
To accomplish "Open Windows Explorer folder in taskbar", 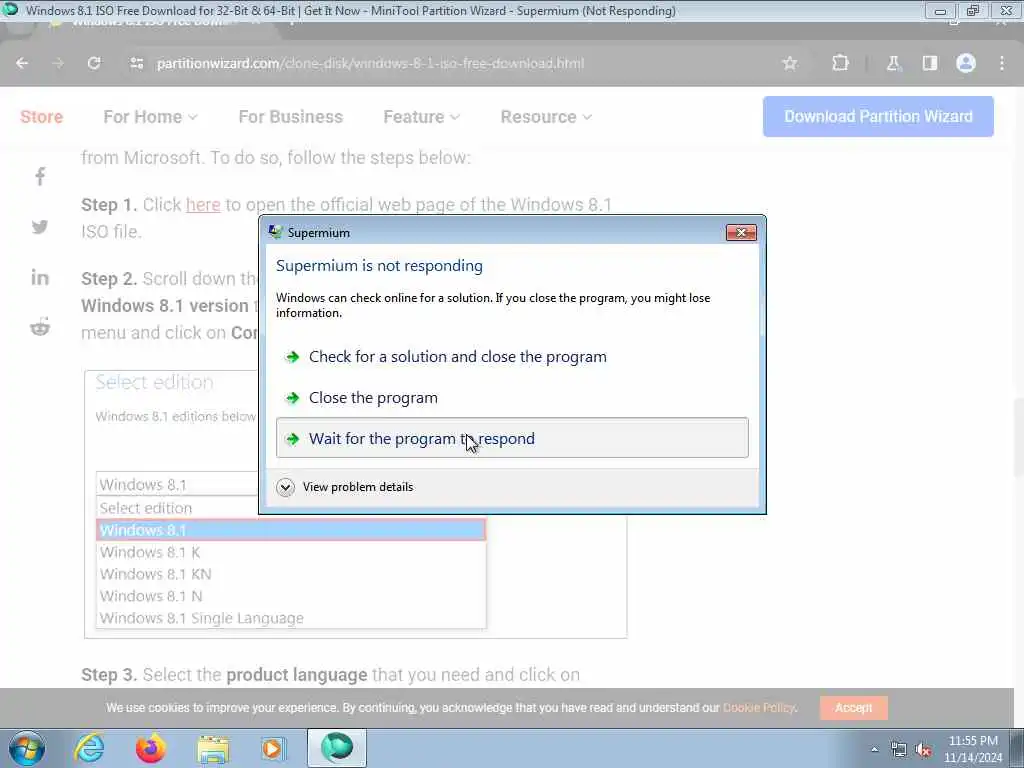I will (213, 749).
